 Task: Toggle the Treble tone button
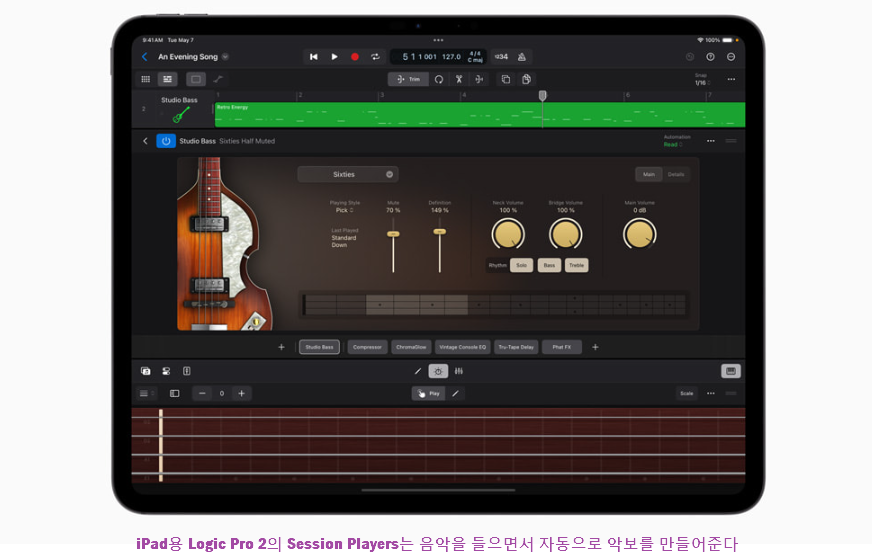pos(576,265)
